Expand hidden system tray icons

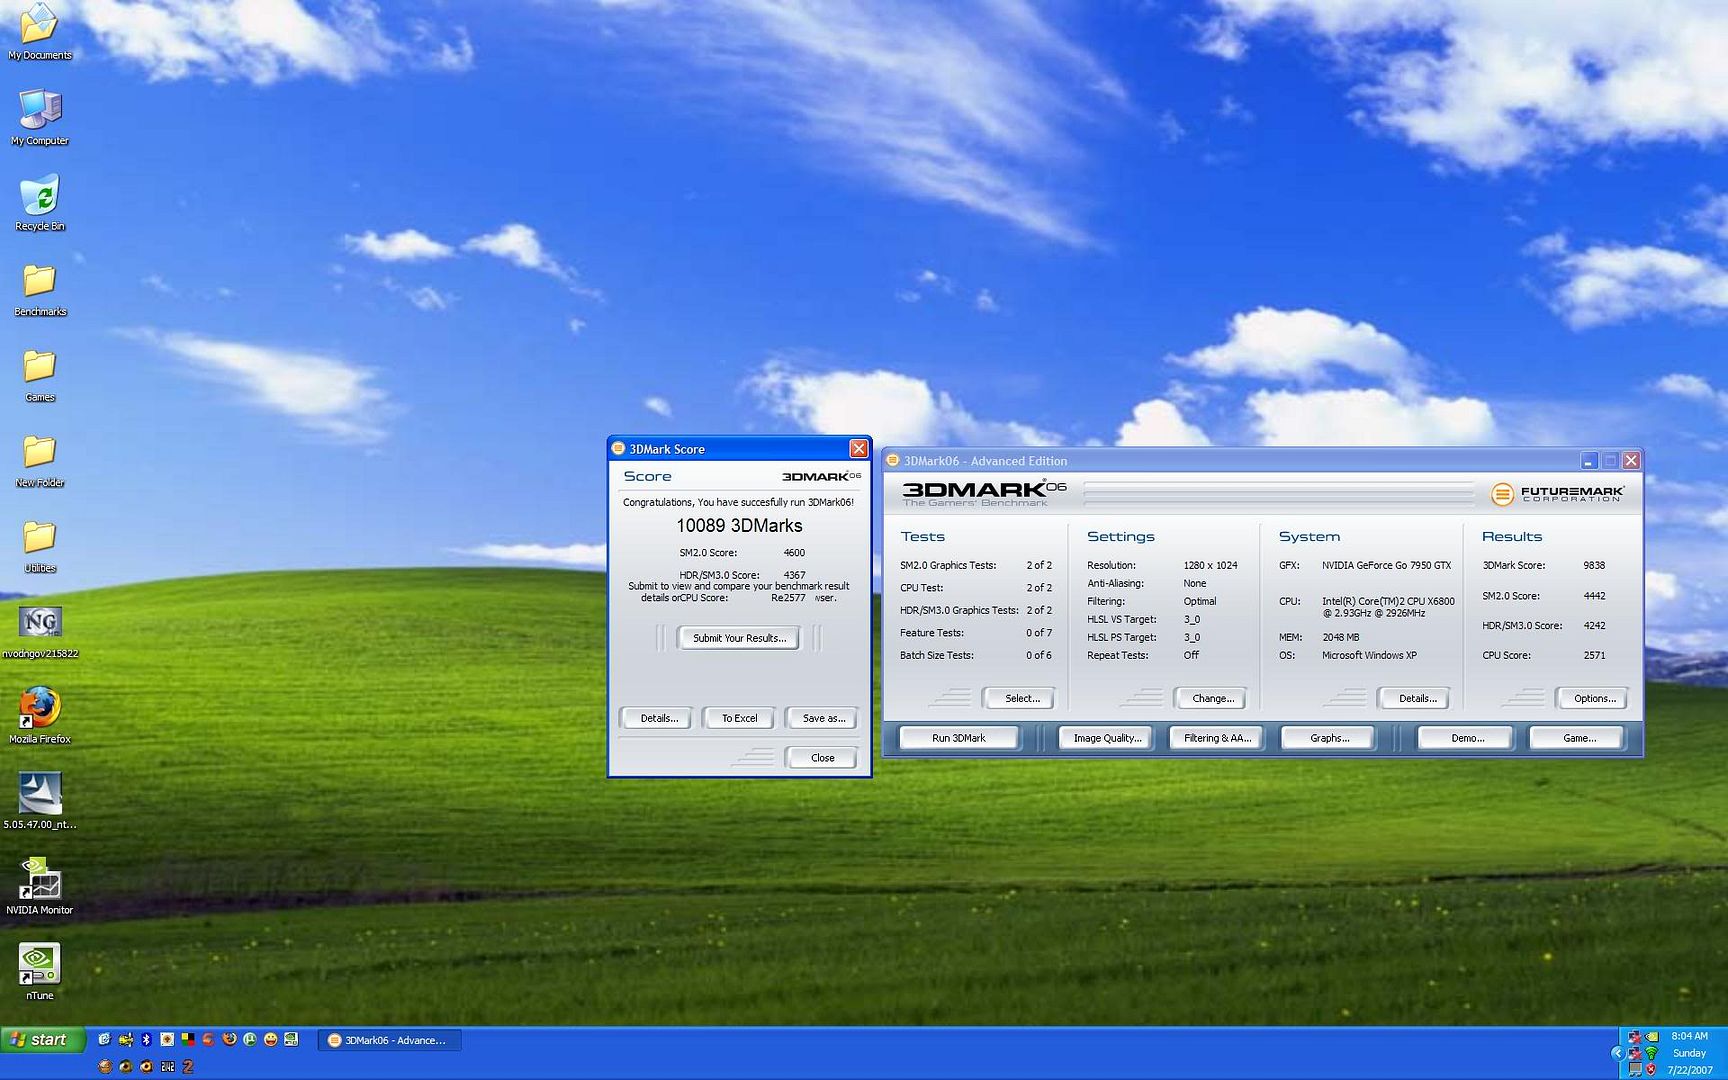pyautogui.click(x=1618, y=1053)
